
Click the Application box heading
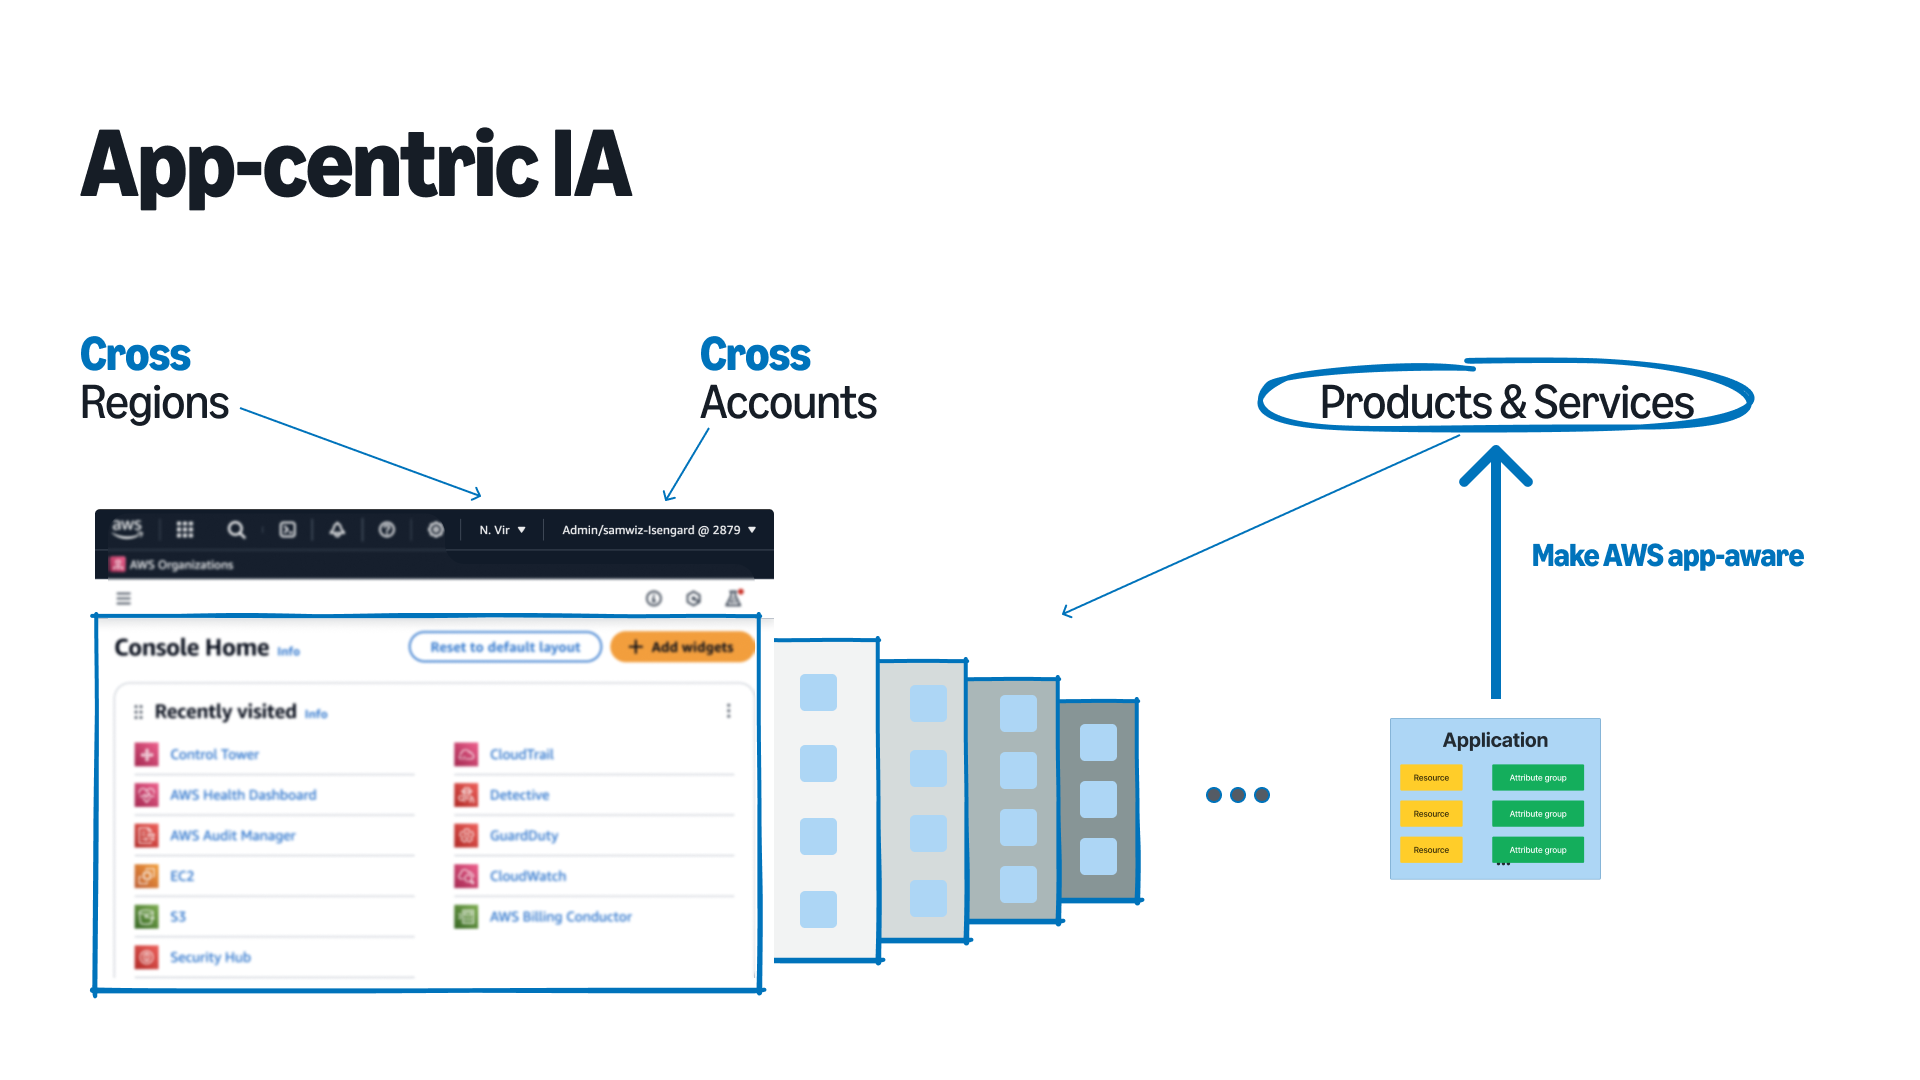tap(1495, 740)
